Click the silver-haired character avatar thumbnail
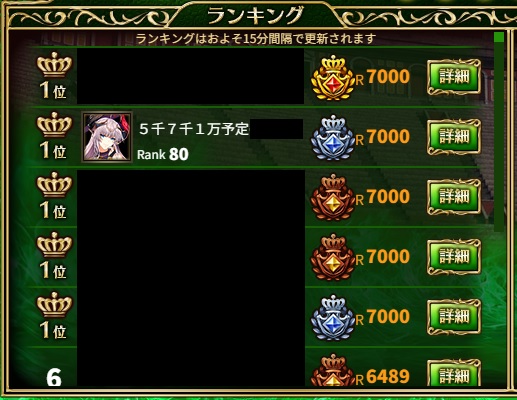 [107, 137]
